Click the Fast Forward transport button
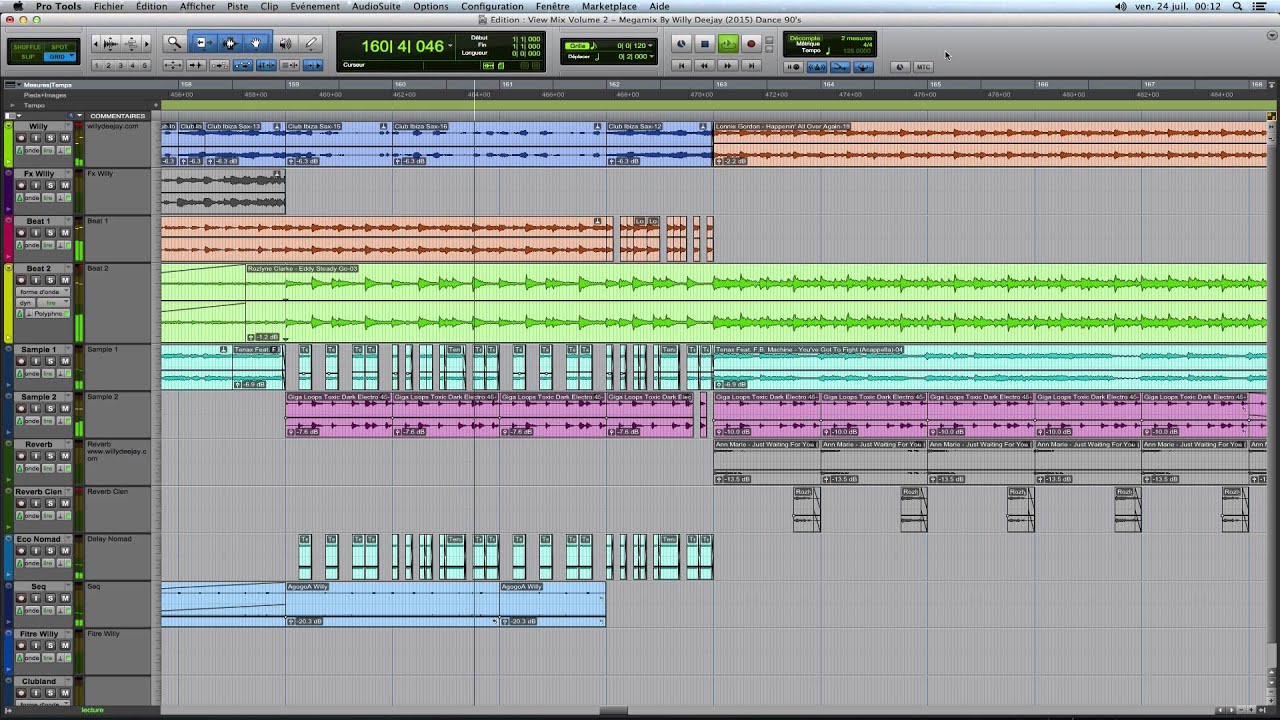The height and width of the screenshot is (720, 1280). [728, 66]
